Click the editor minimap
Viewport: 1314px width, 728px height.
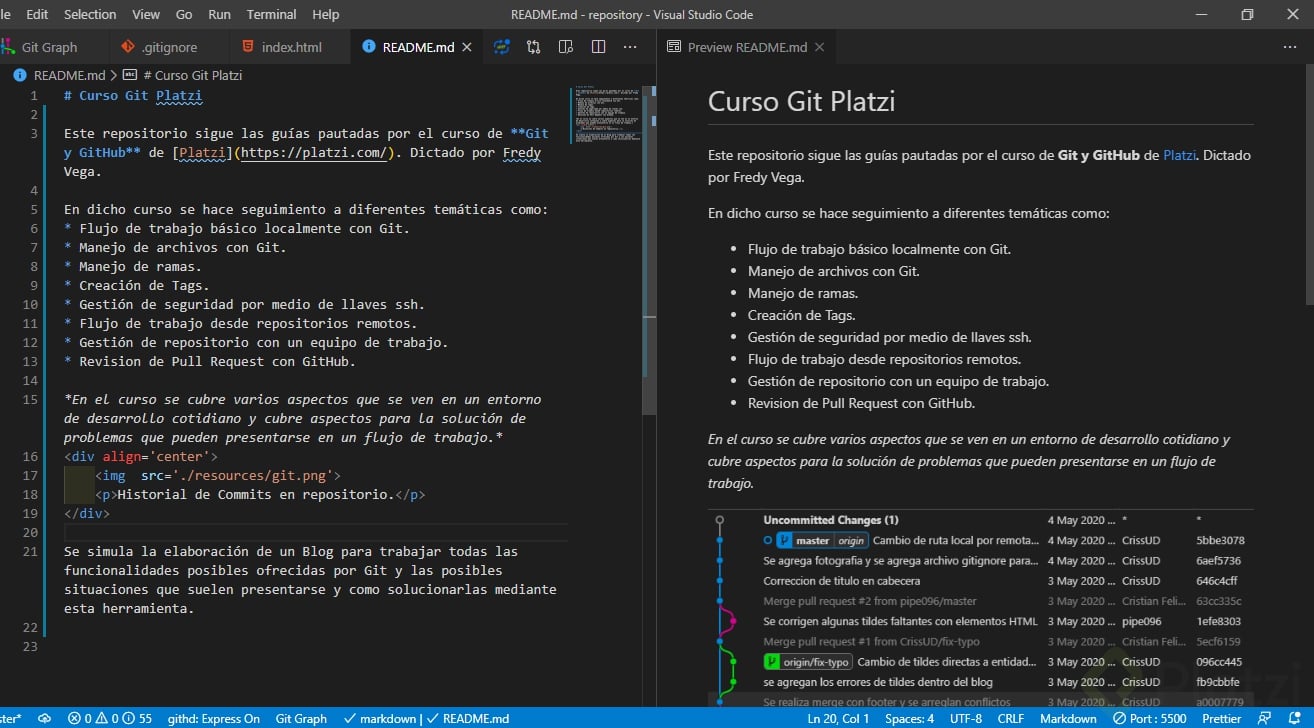pyautogui.click(x=606, y=115)
